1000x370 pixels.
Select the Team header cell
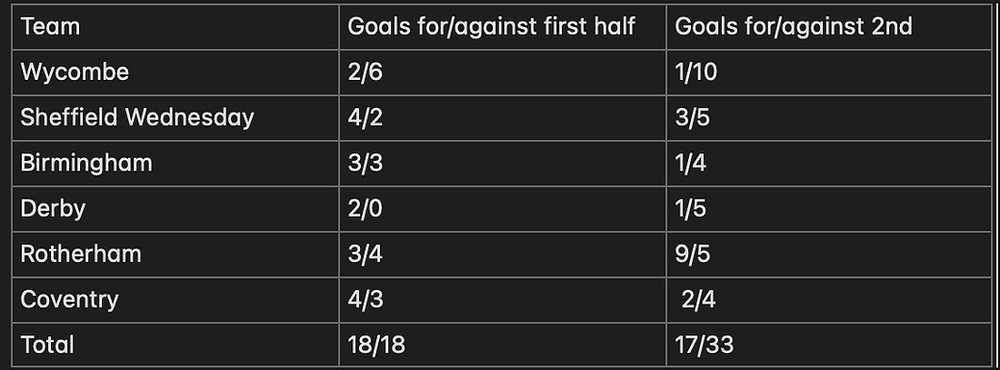[175, 27]
